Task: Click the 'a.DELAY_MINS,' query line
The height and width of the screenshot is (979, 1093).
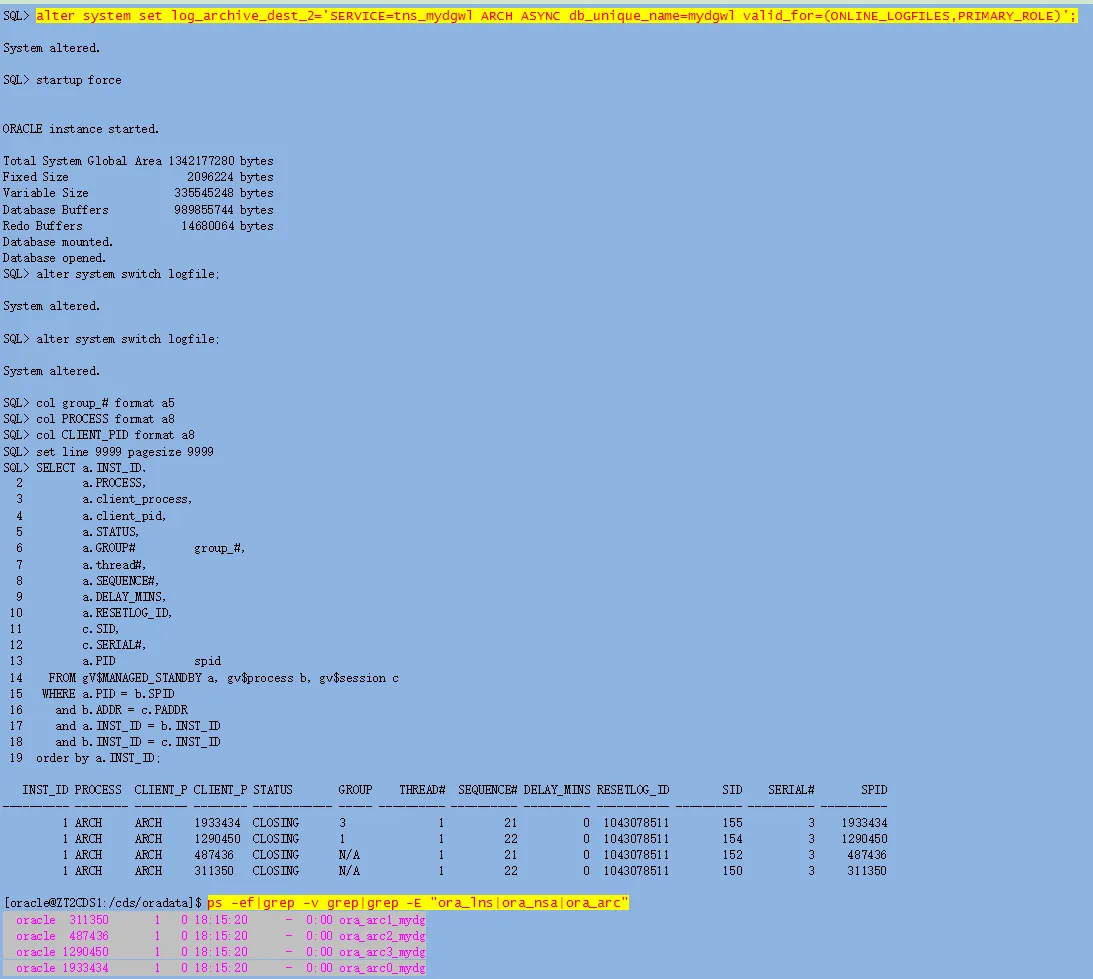Action: [124, 597]
